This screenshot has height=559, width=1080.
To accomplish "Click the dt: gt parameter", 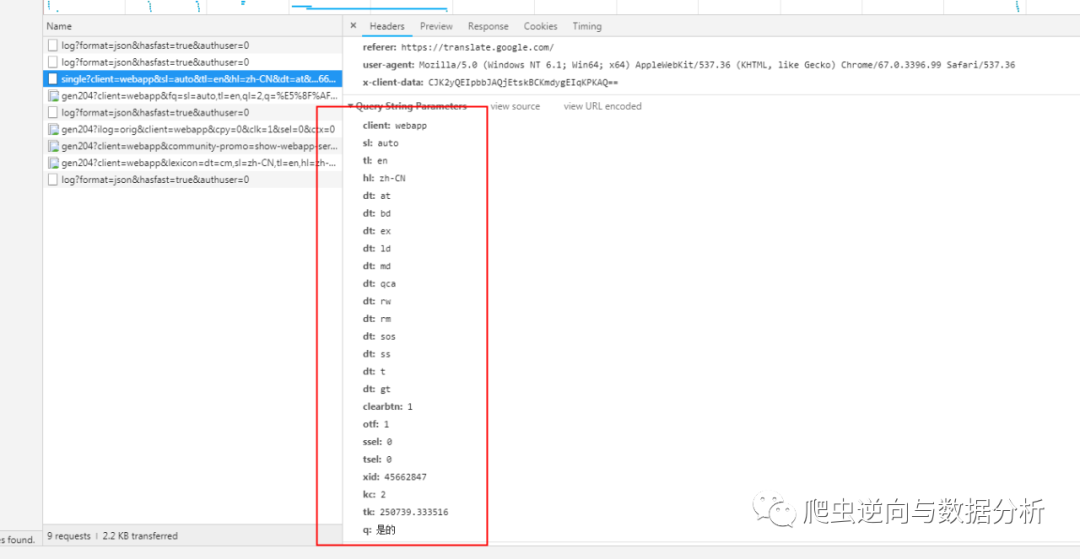I will click(376, 389).
